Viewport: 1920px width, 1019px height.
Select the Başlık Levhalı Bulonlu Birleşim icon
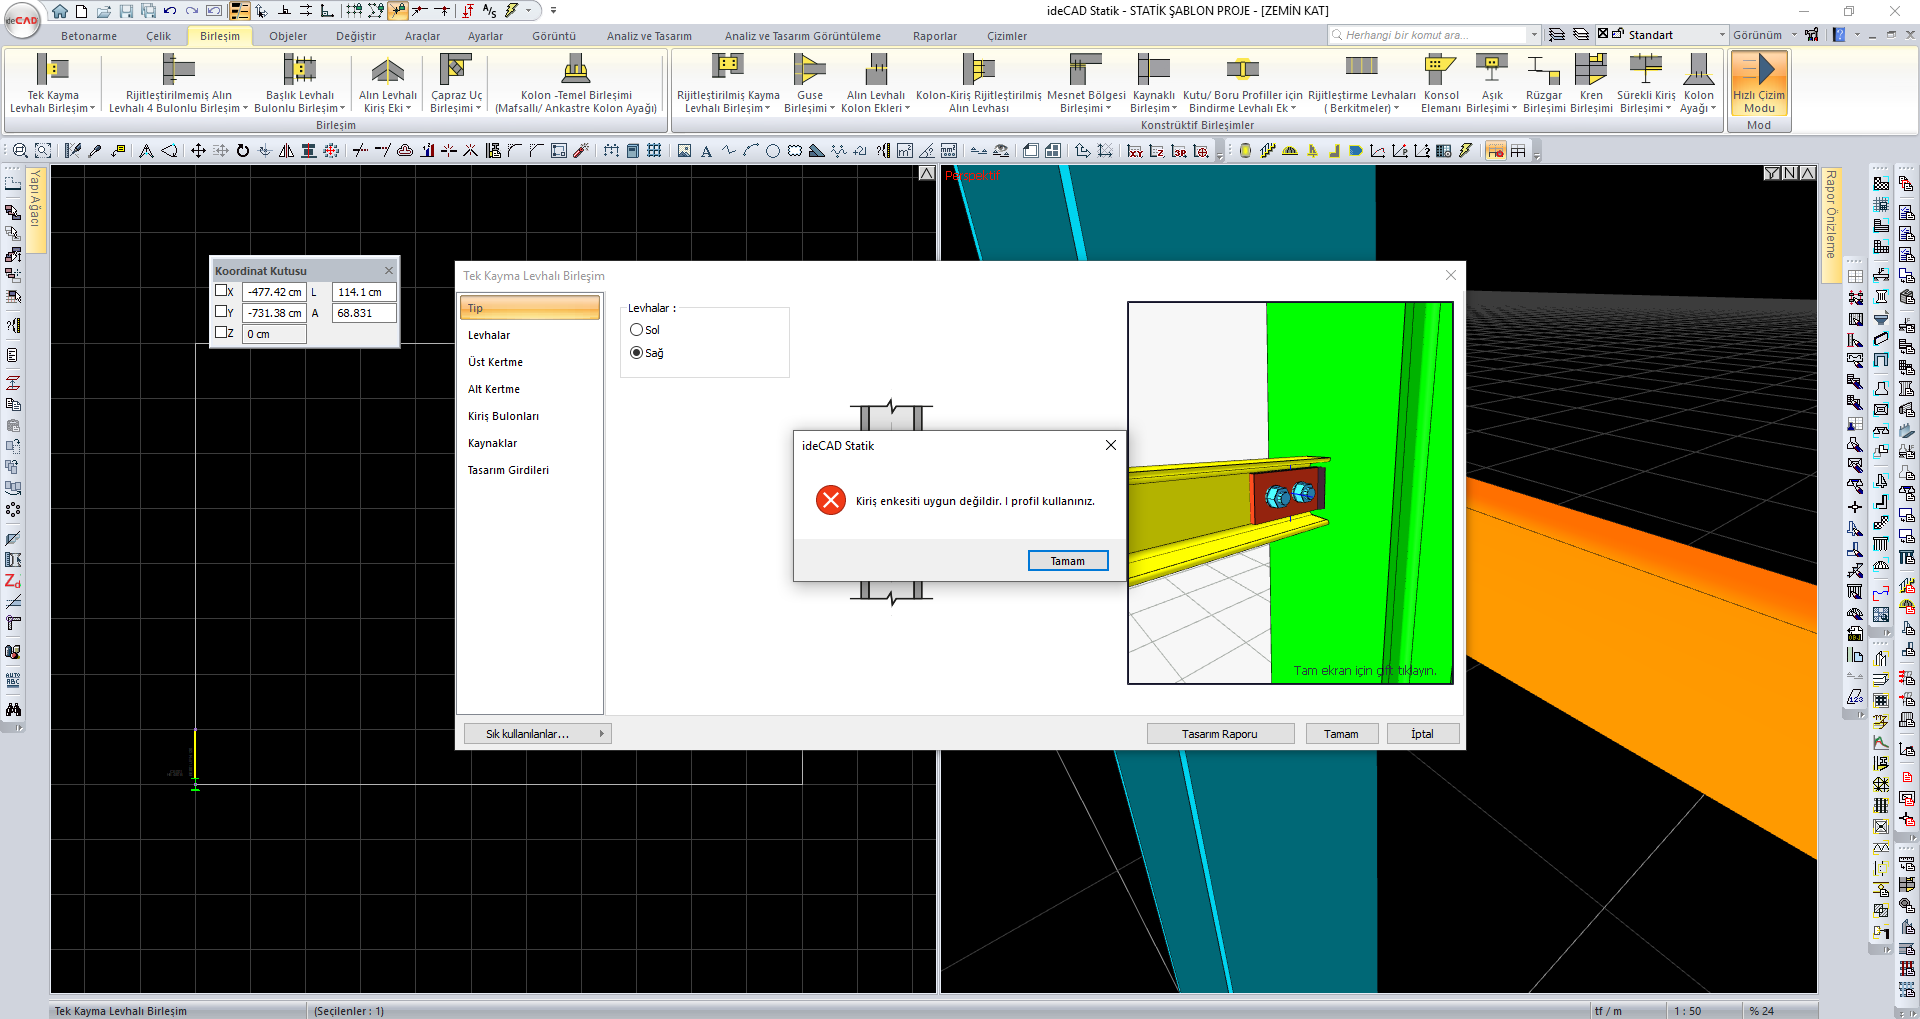point(299,69)
